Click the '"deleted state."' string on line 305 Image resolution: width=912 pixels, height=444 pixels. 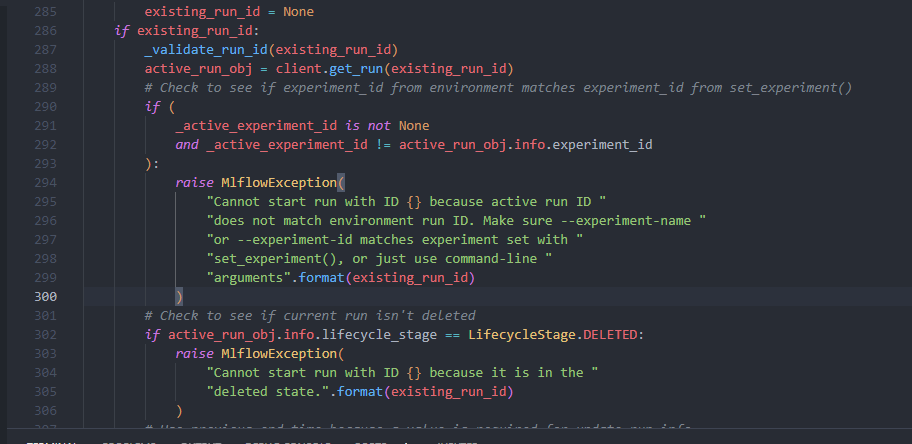tap(268, 392)
